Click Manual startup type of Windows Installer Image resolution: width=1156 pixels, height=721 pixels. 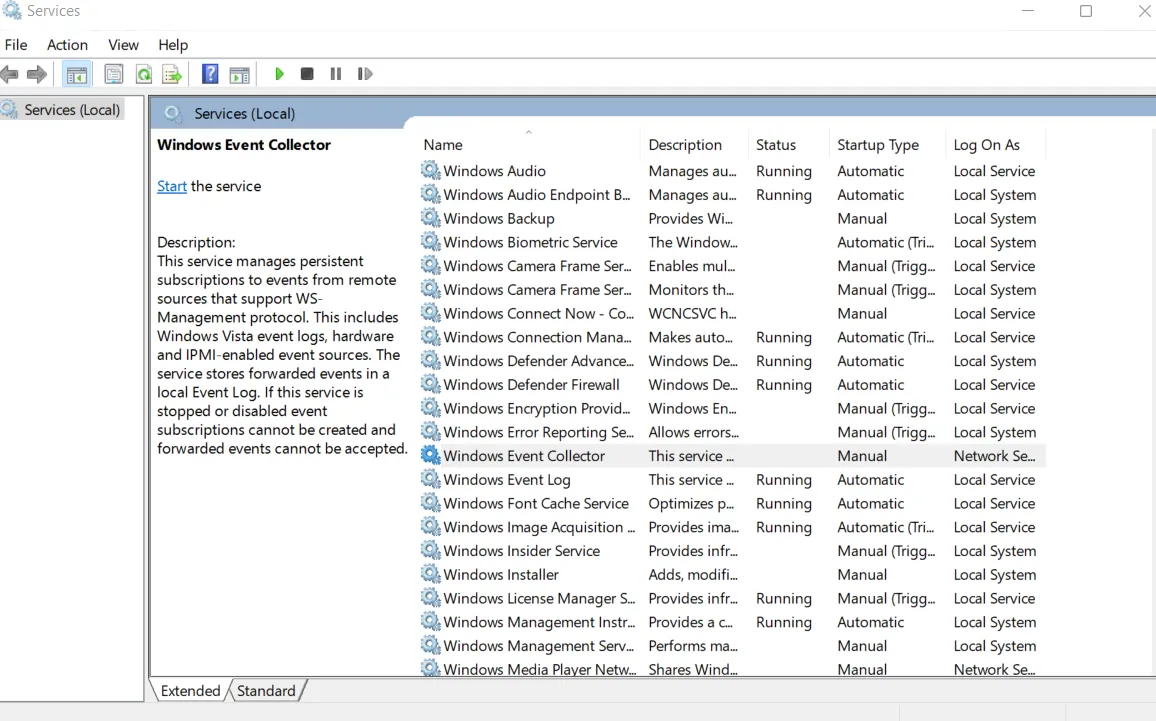click(x=862, y=575)
